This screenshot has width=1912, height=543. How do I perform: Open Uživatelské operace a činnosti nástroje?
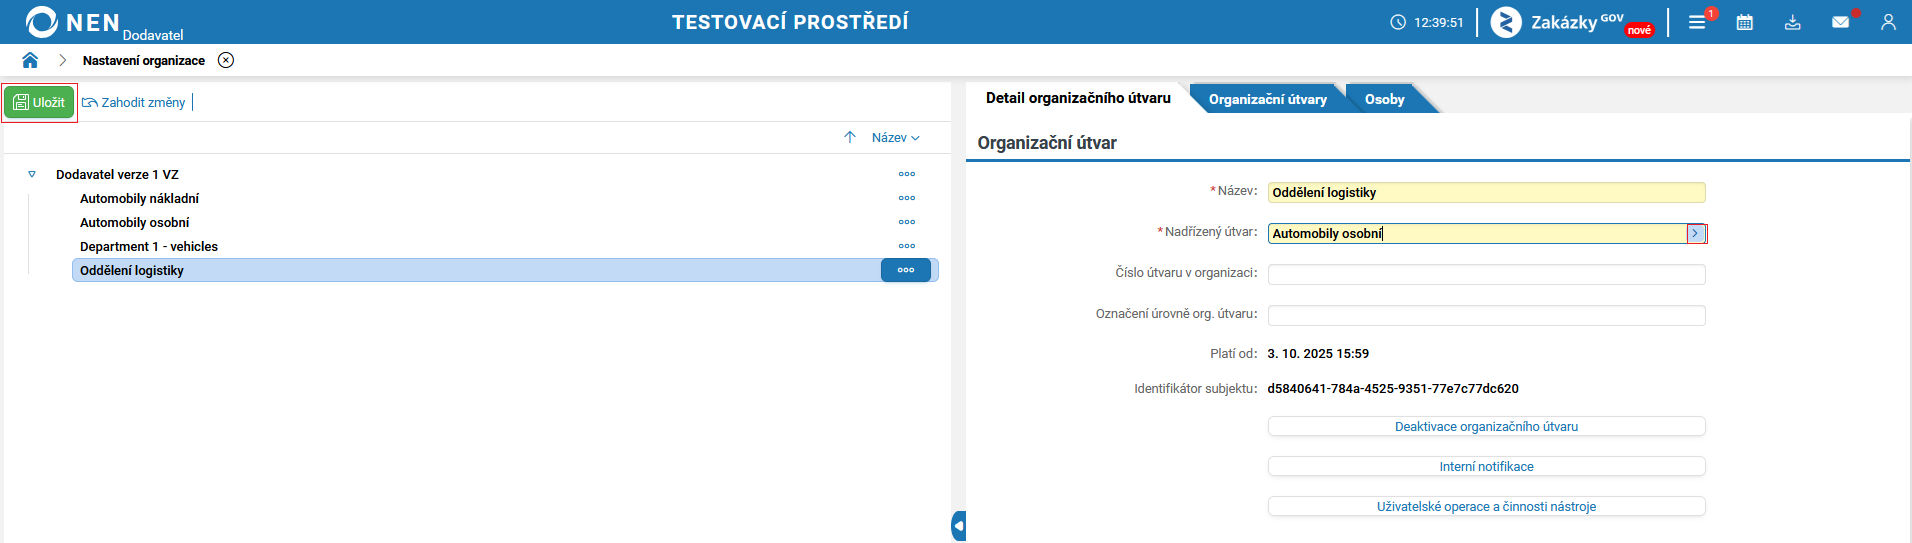coord(1486,506)
